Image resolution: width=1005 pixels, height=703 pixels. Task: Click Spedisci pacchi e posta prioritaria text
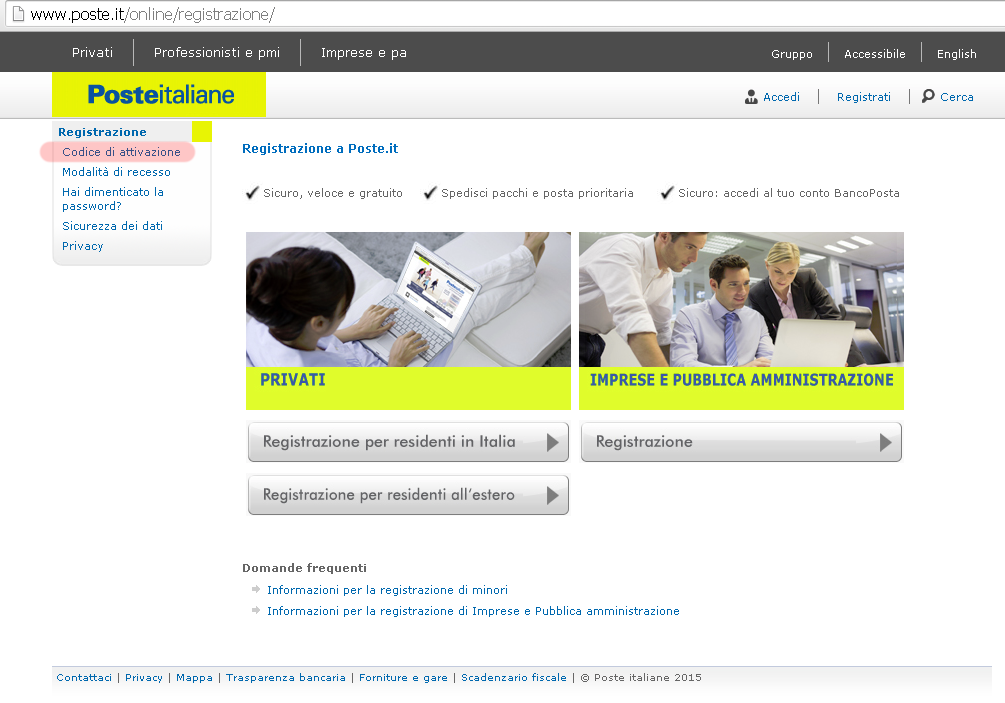(x=537, y=193)
